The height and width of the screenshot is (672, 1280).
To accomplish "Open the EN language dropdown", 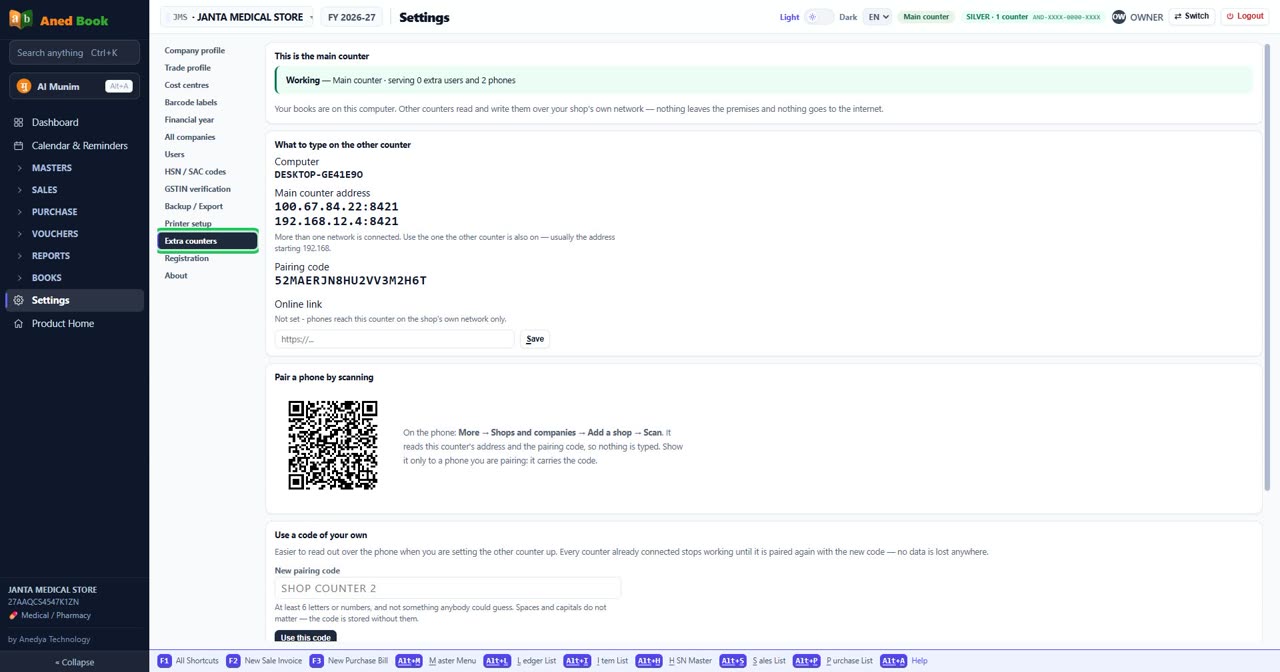I will coord(878,17).
